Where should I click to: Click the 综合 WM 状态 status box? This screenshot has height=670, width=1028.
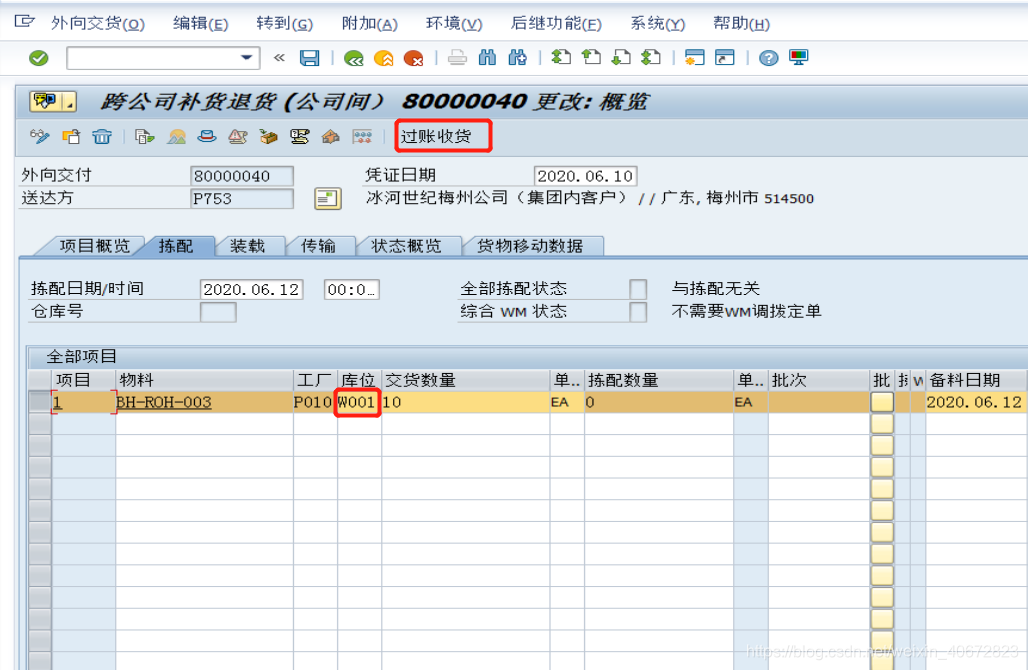point(638,312)
